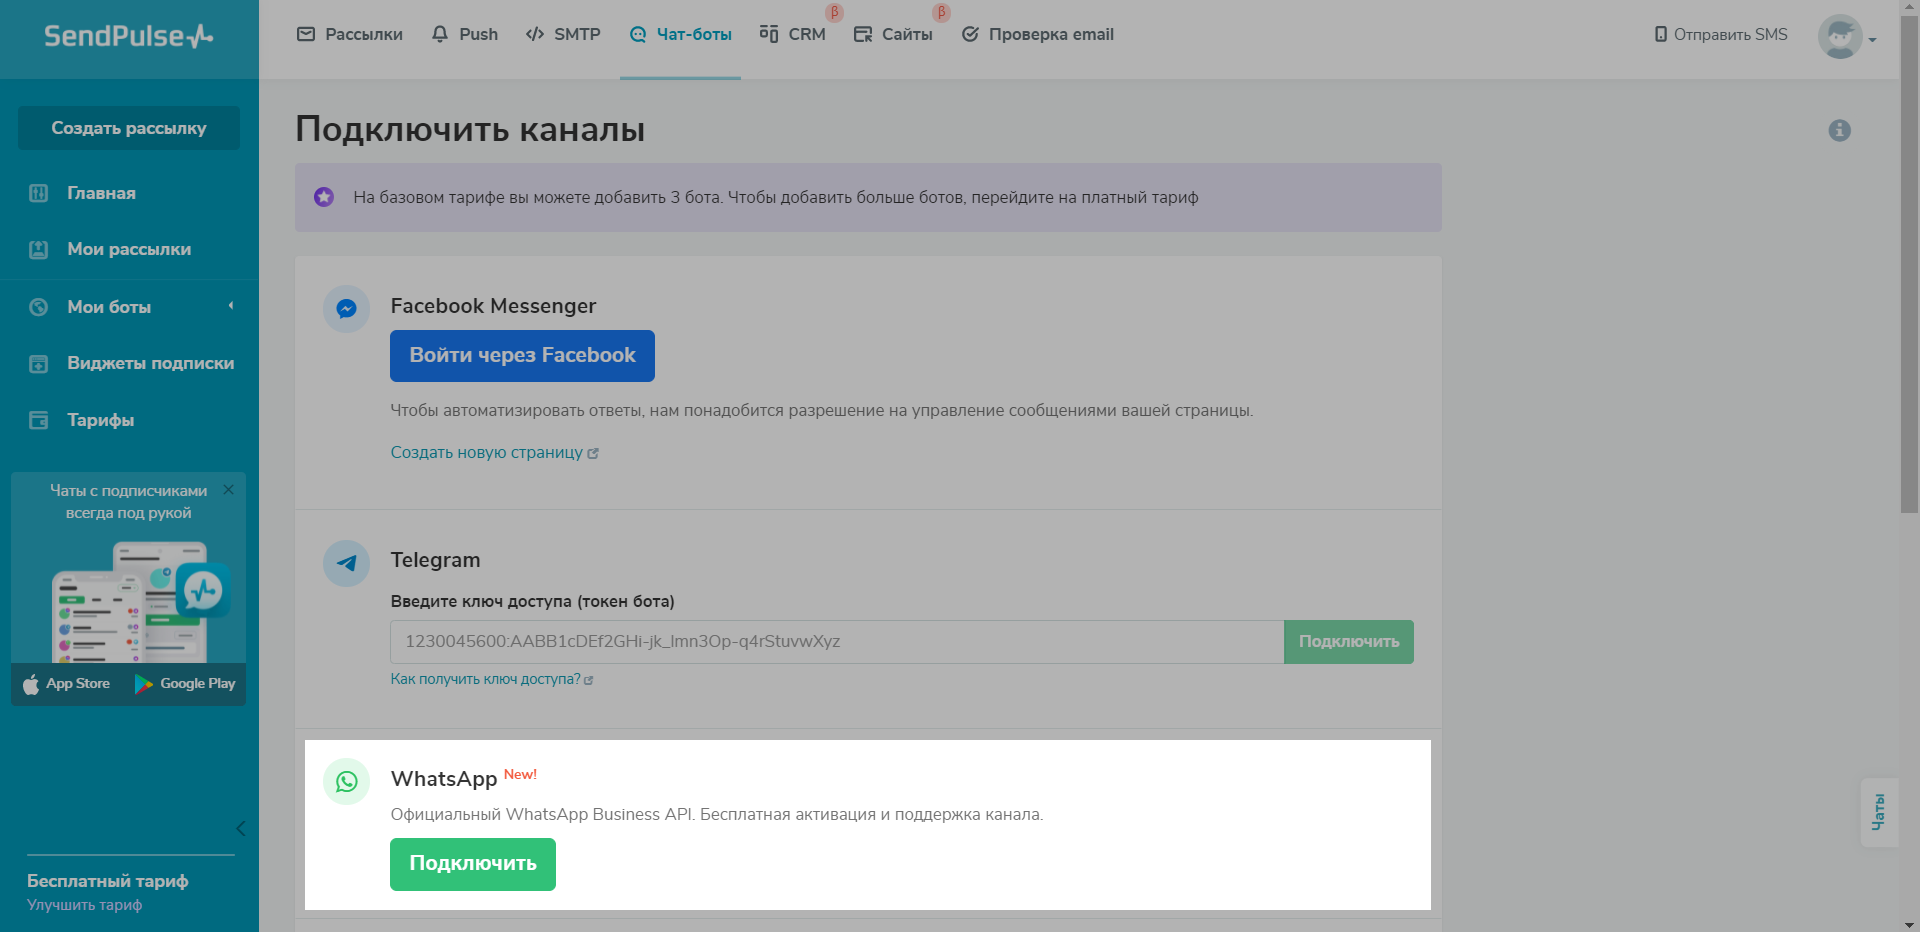Click the SendPulse logo
Image resolution: width=1920 pixels, height=932 pixels.
coord(128,36)
